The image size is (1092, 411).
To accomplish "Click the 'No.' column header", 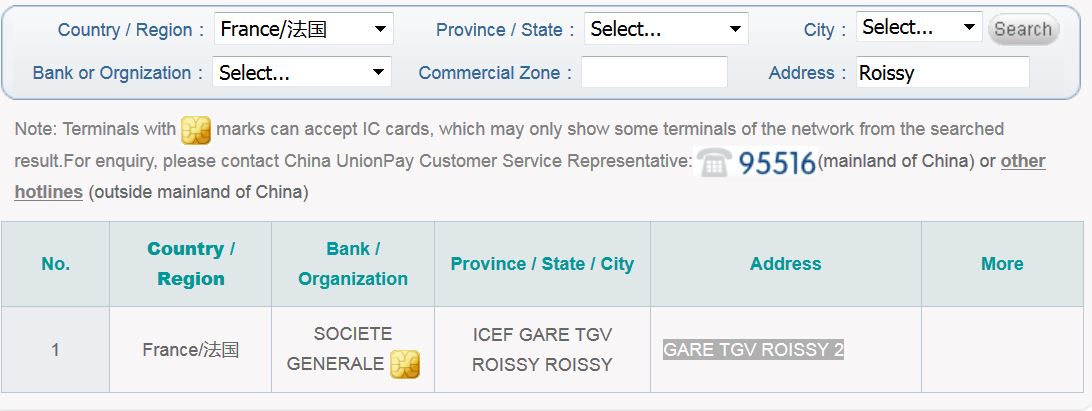I will (56, 264).
